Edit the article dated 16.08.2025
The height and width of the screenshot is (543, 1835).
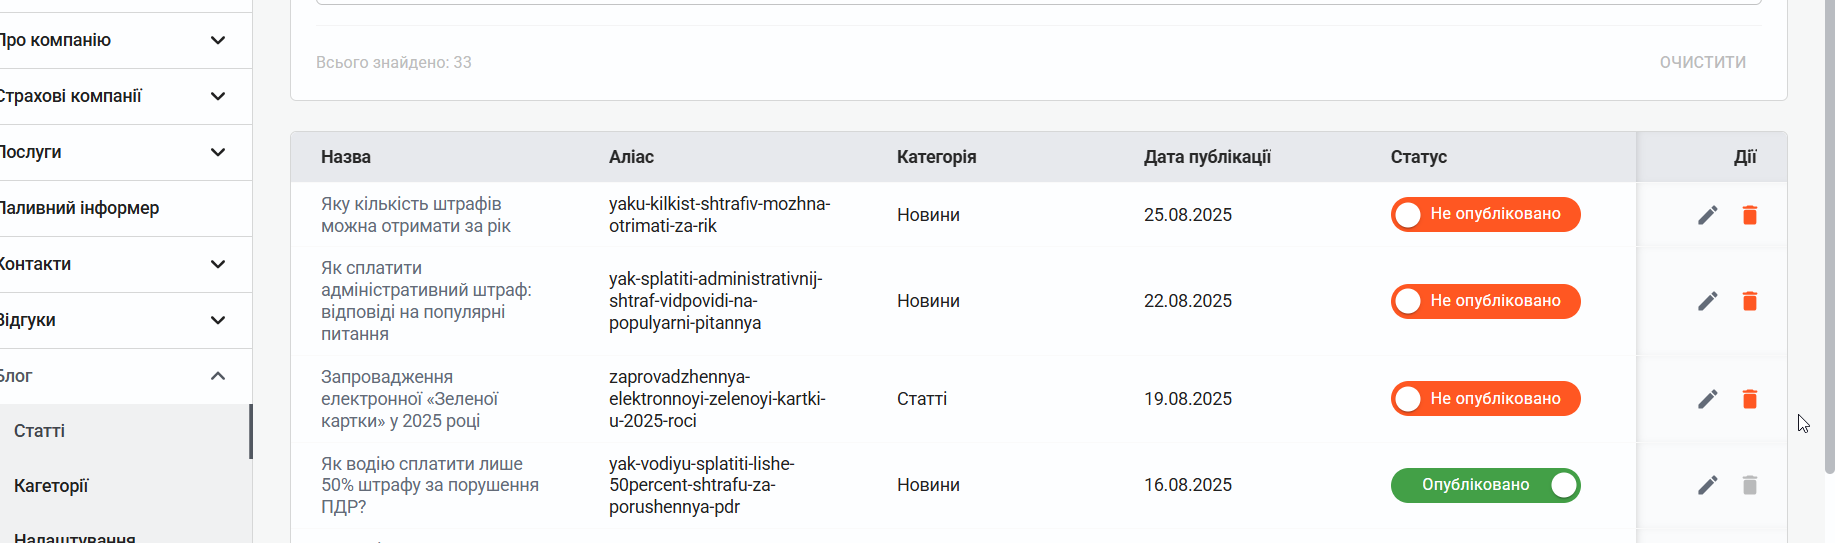pyautogui.click(x=1707, y=485)
